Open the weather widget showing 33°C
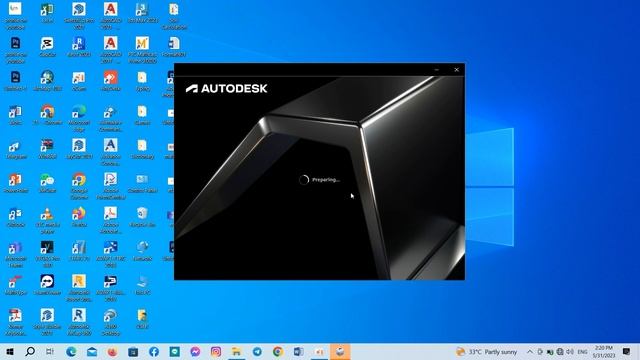The height and width of the screenshot is (360, 640). pos(486,351)
